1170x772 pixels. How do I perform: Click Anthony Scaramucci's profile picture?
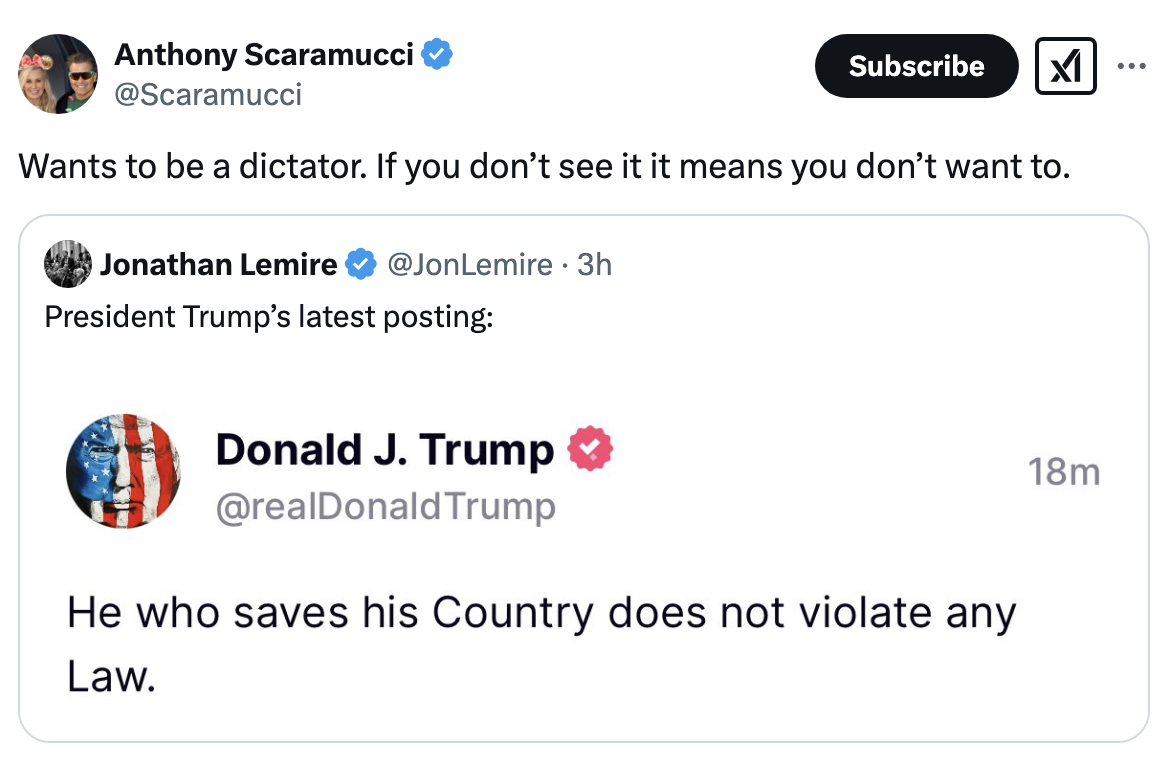[57, 74]
